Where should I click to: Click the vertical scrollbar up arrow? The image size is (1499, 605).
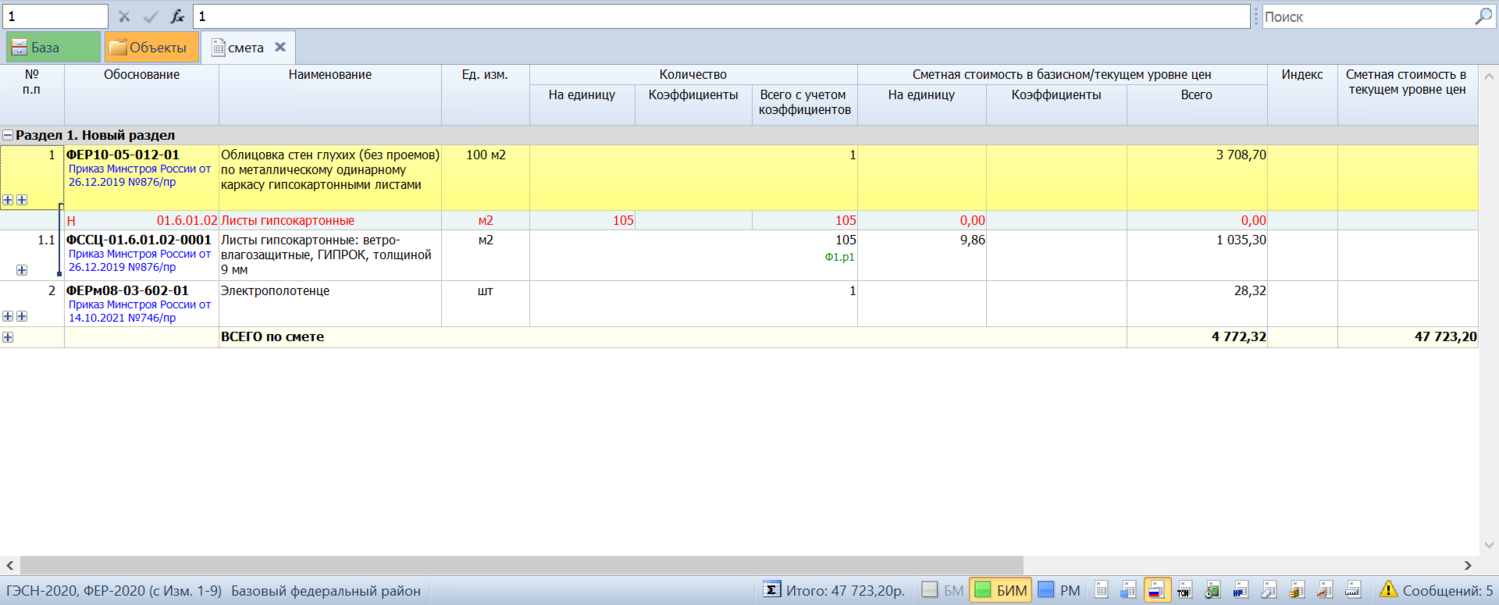click(x=1489, y=76)
